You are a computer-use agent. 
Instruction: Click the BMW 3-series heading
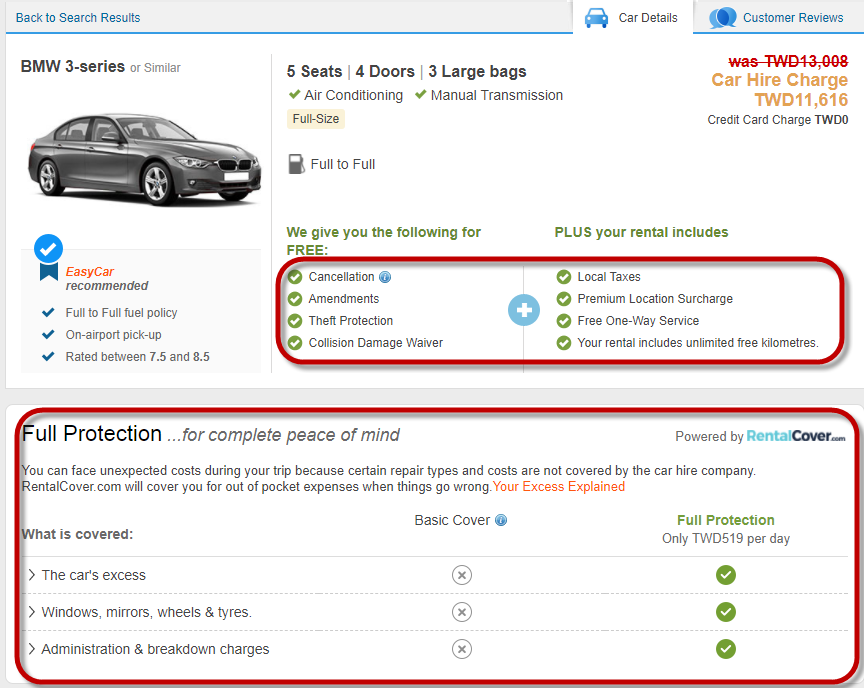point(73,67)
